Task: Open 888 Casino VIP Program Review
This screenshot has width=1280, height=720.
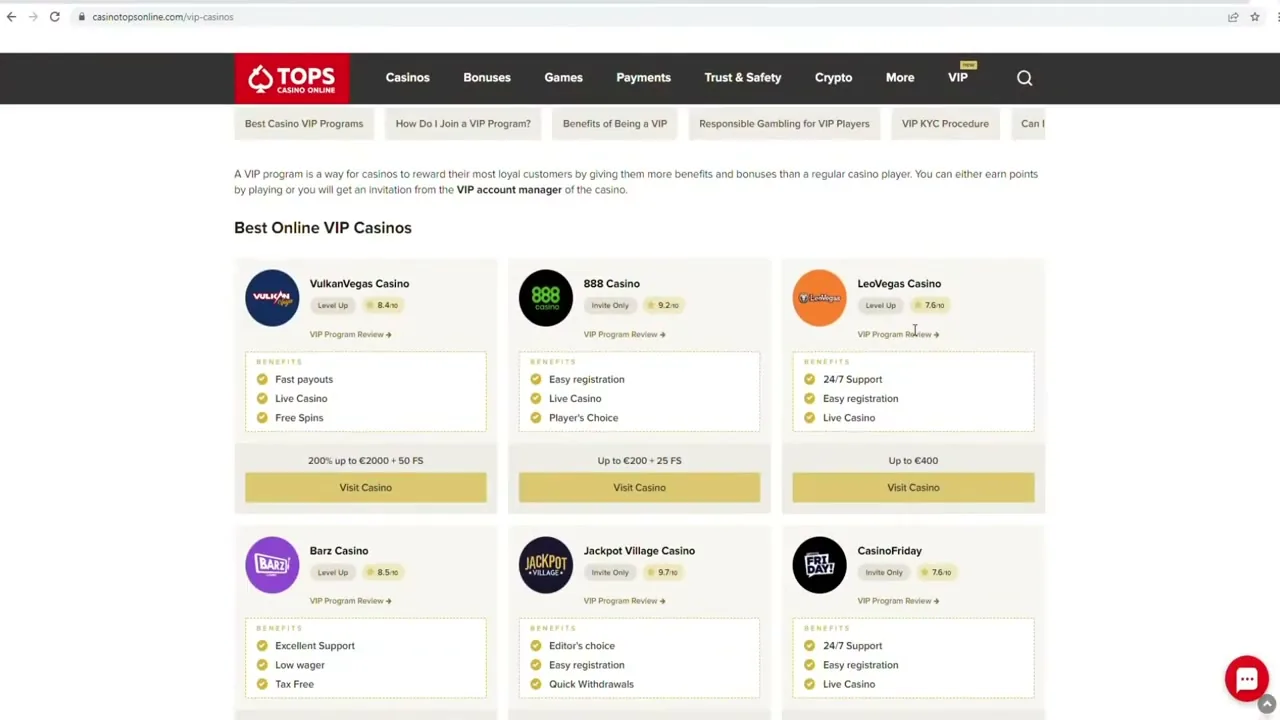Action: tap(624, 335)
